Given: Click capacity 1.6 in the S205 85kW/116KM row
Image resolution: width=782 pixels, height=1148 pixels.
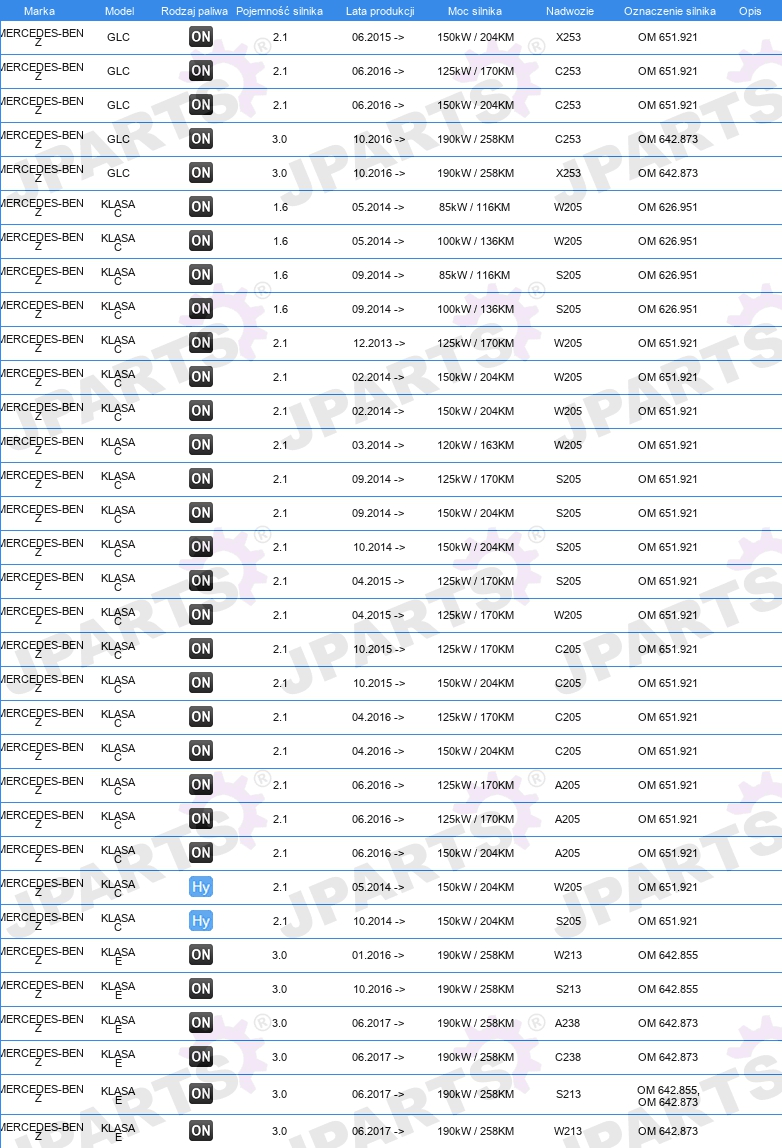Looking at the screenshot, I should coord(280,275).
